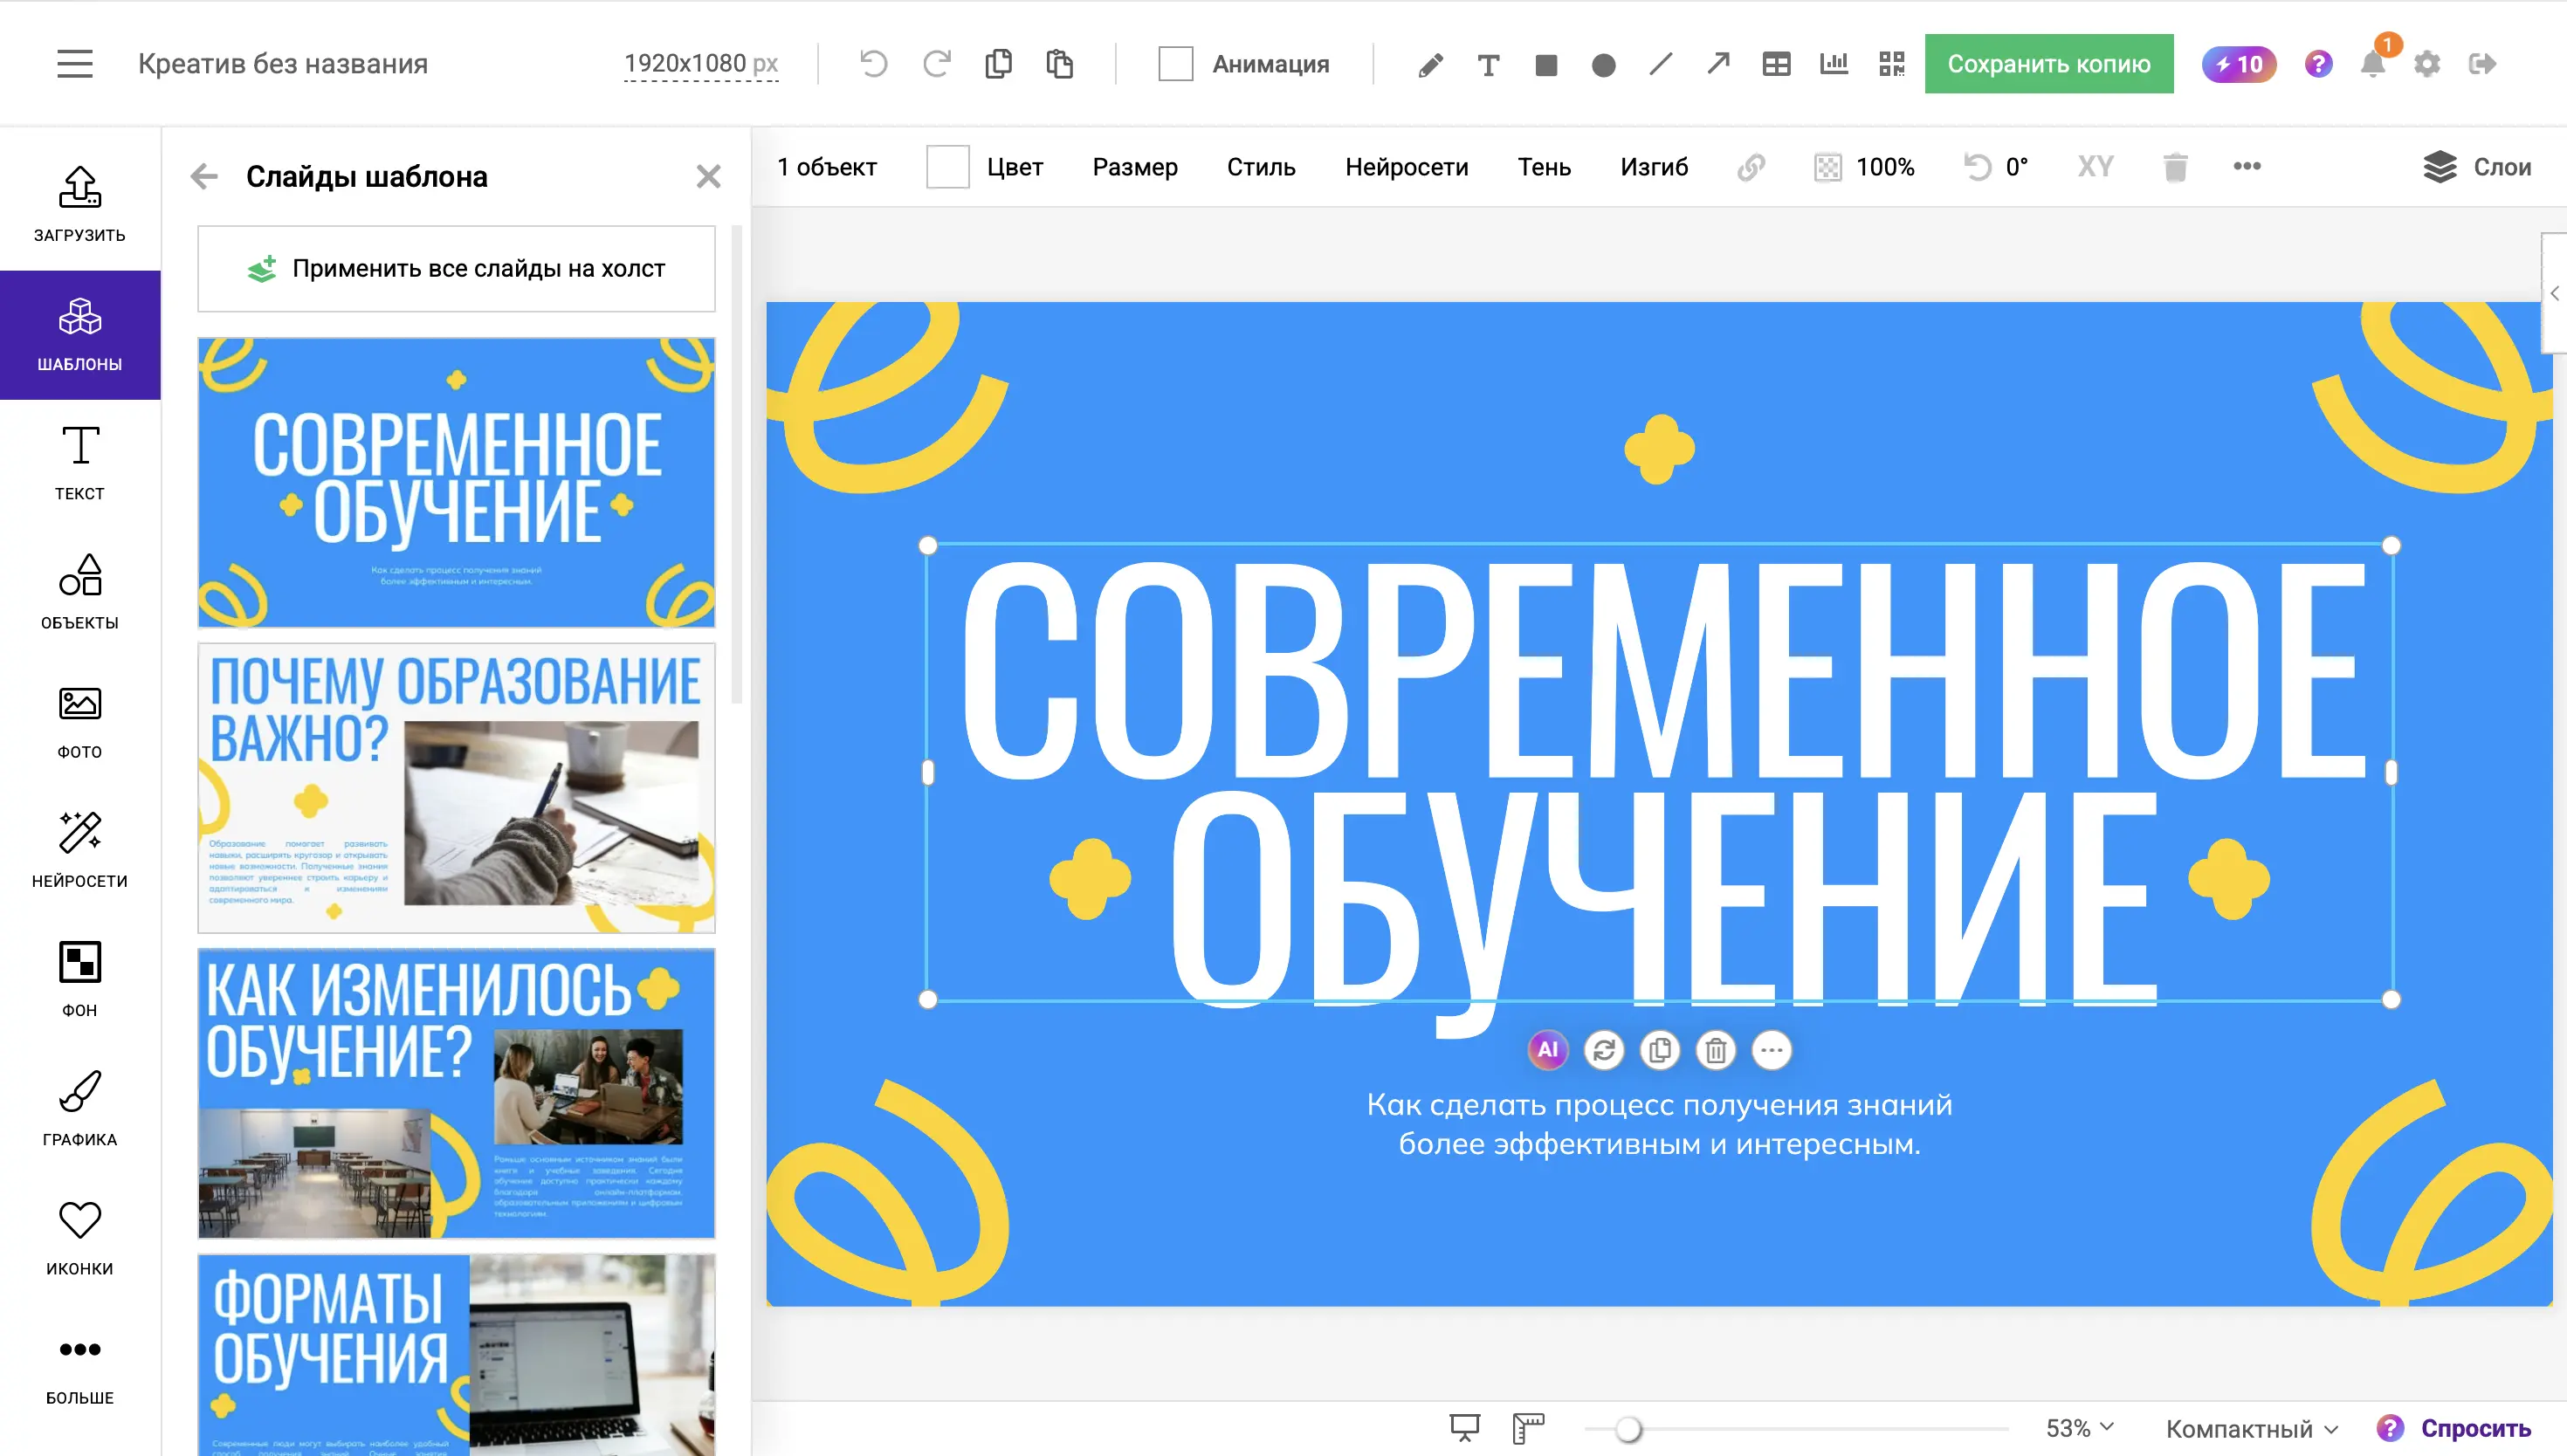Open notifications bell
This screenshot has width=2567, height=1456.
tap(2373, 64)
